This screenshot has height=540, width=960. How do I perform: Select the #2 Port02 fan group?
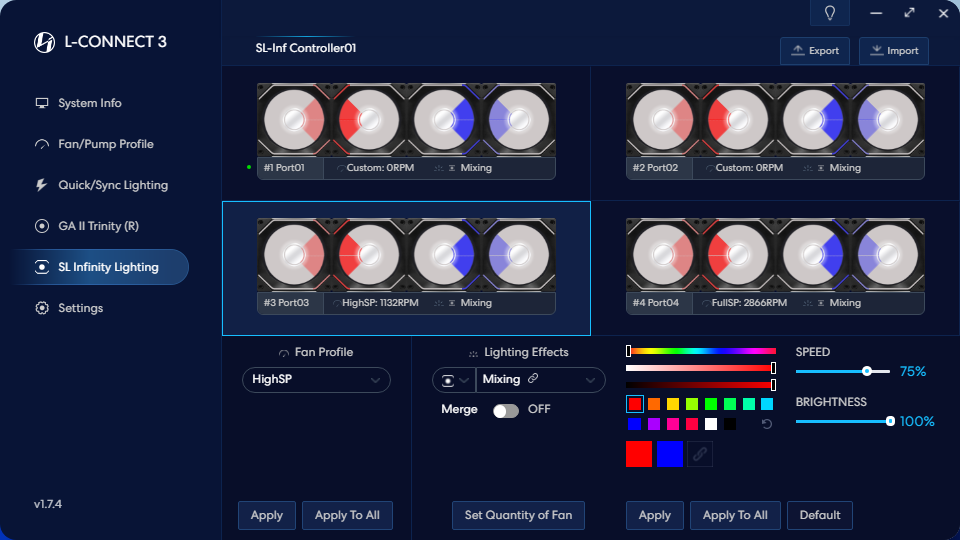point(775,131)
